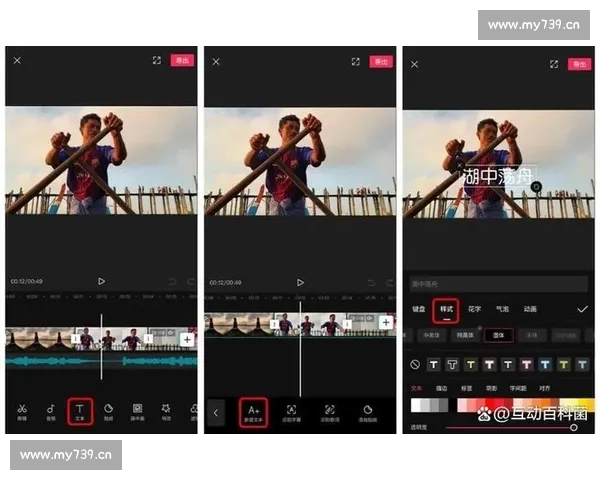Play the video in left screen
Image resolution: width=600 pixels, height=480 pixels.
tap(101, 281)
